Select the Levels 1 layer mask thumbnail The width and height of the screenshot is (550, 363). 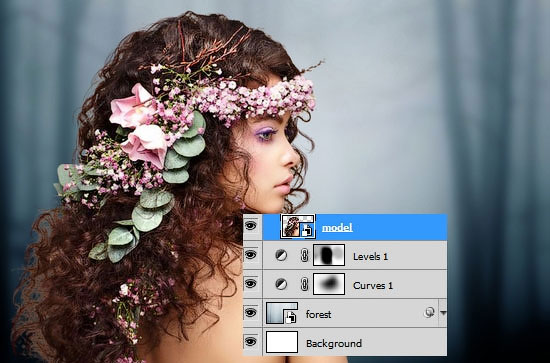tap(329, 255)
